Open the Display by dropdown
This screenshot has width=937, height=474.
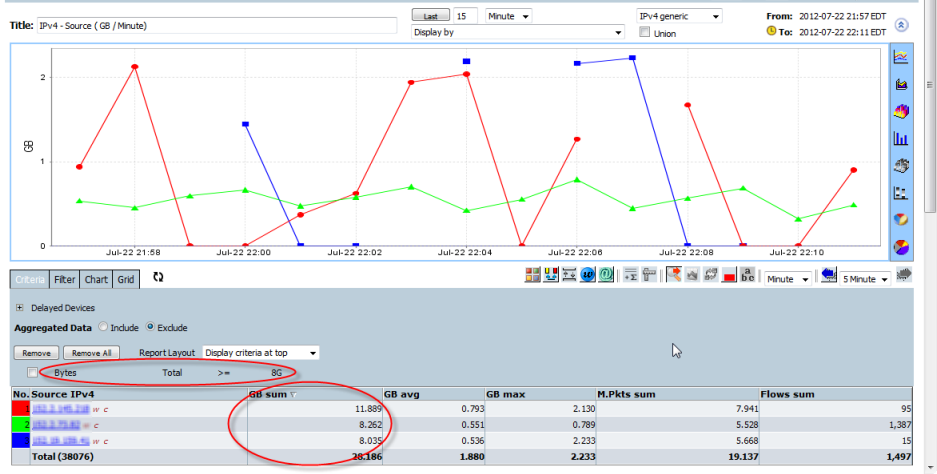pyautogui.click(x=518, y=32)
